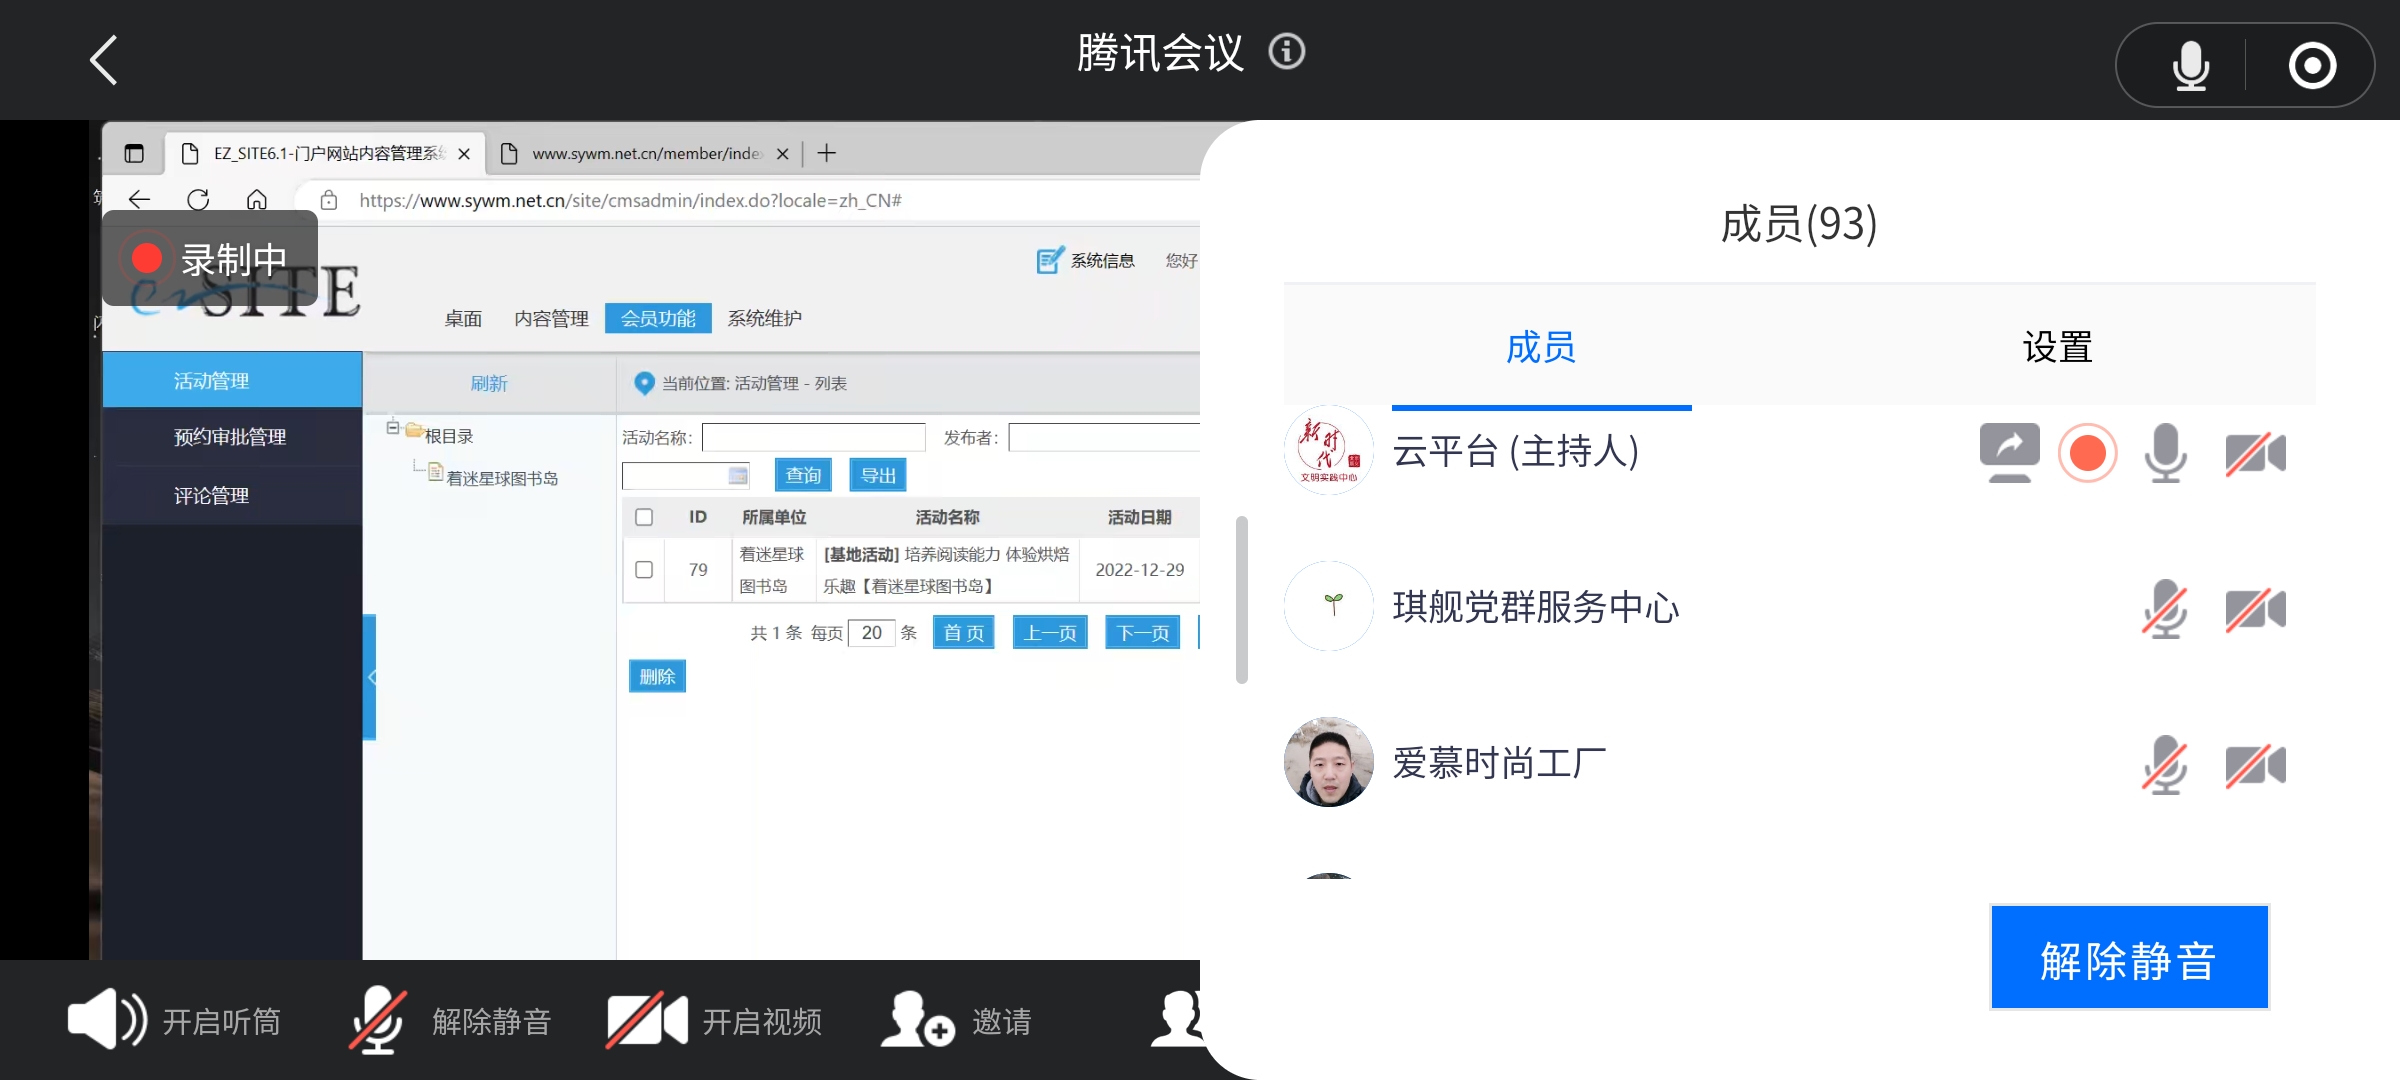Viewport: 2400px width, 1080px height.
Task: Tap record circle icon in top-right pill
Action: click(2311, 66)
